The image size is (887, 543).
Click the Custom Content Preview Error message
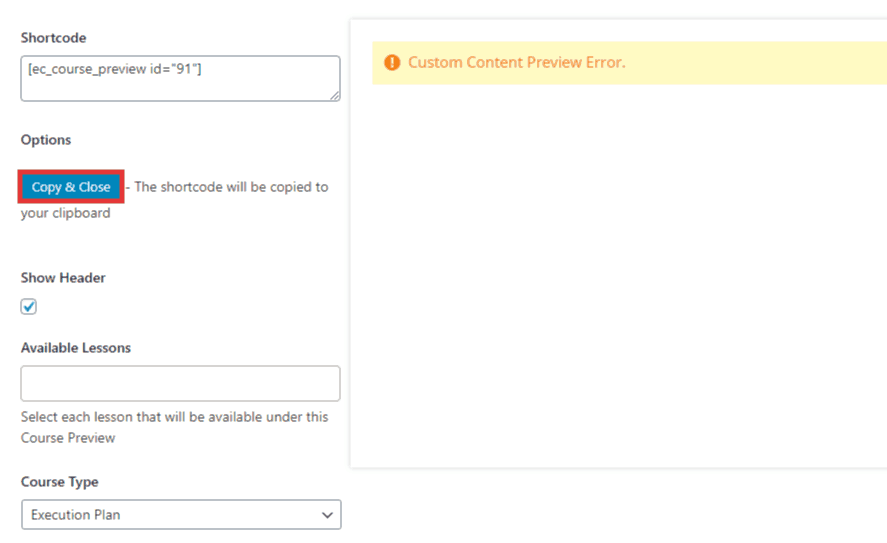pyautogui.click(x=516, y=62)
